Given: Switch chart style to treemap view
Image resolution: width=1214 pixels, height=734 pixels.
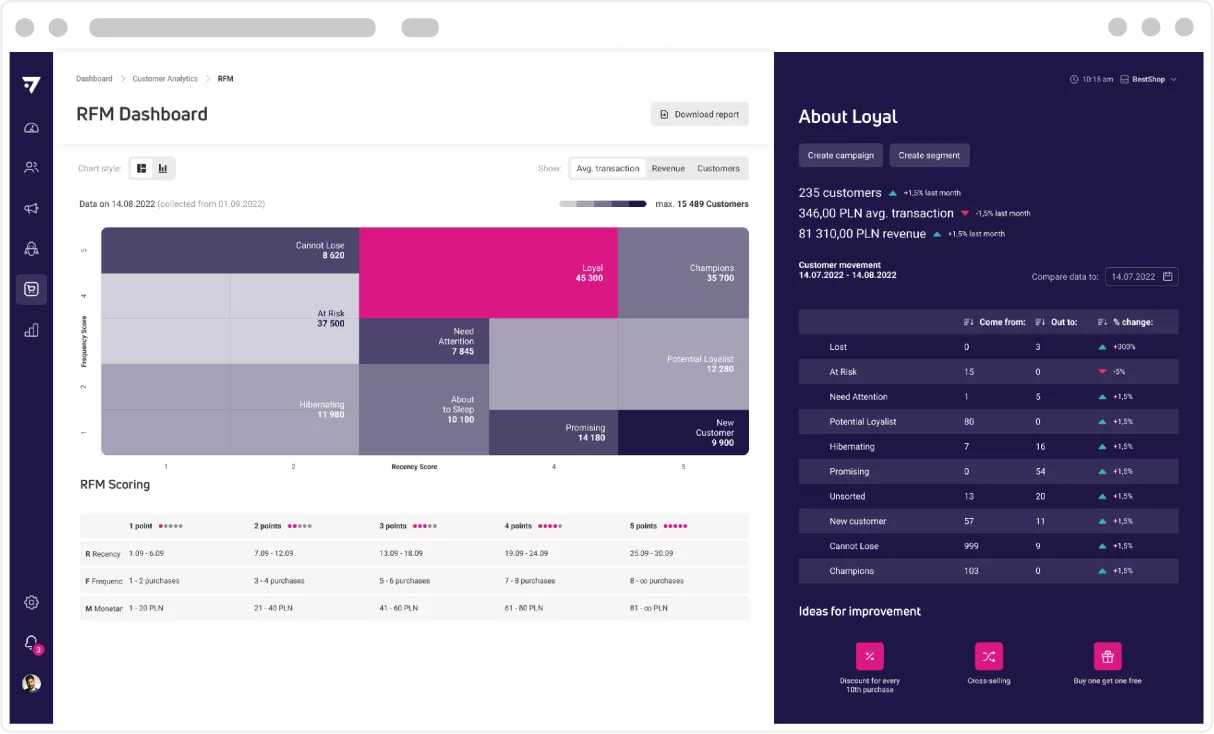Looking at the screenshot, I should point(142,168).
